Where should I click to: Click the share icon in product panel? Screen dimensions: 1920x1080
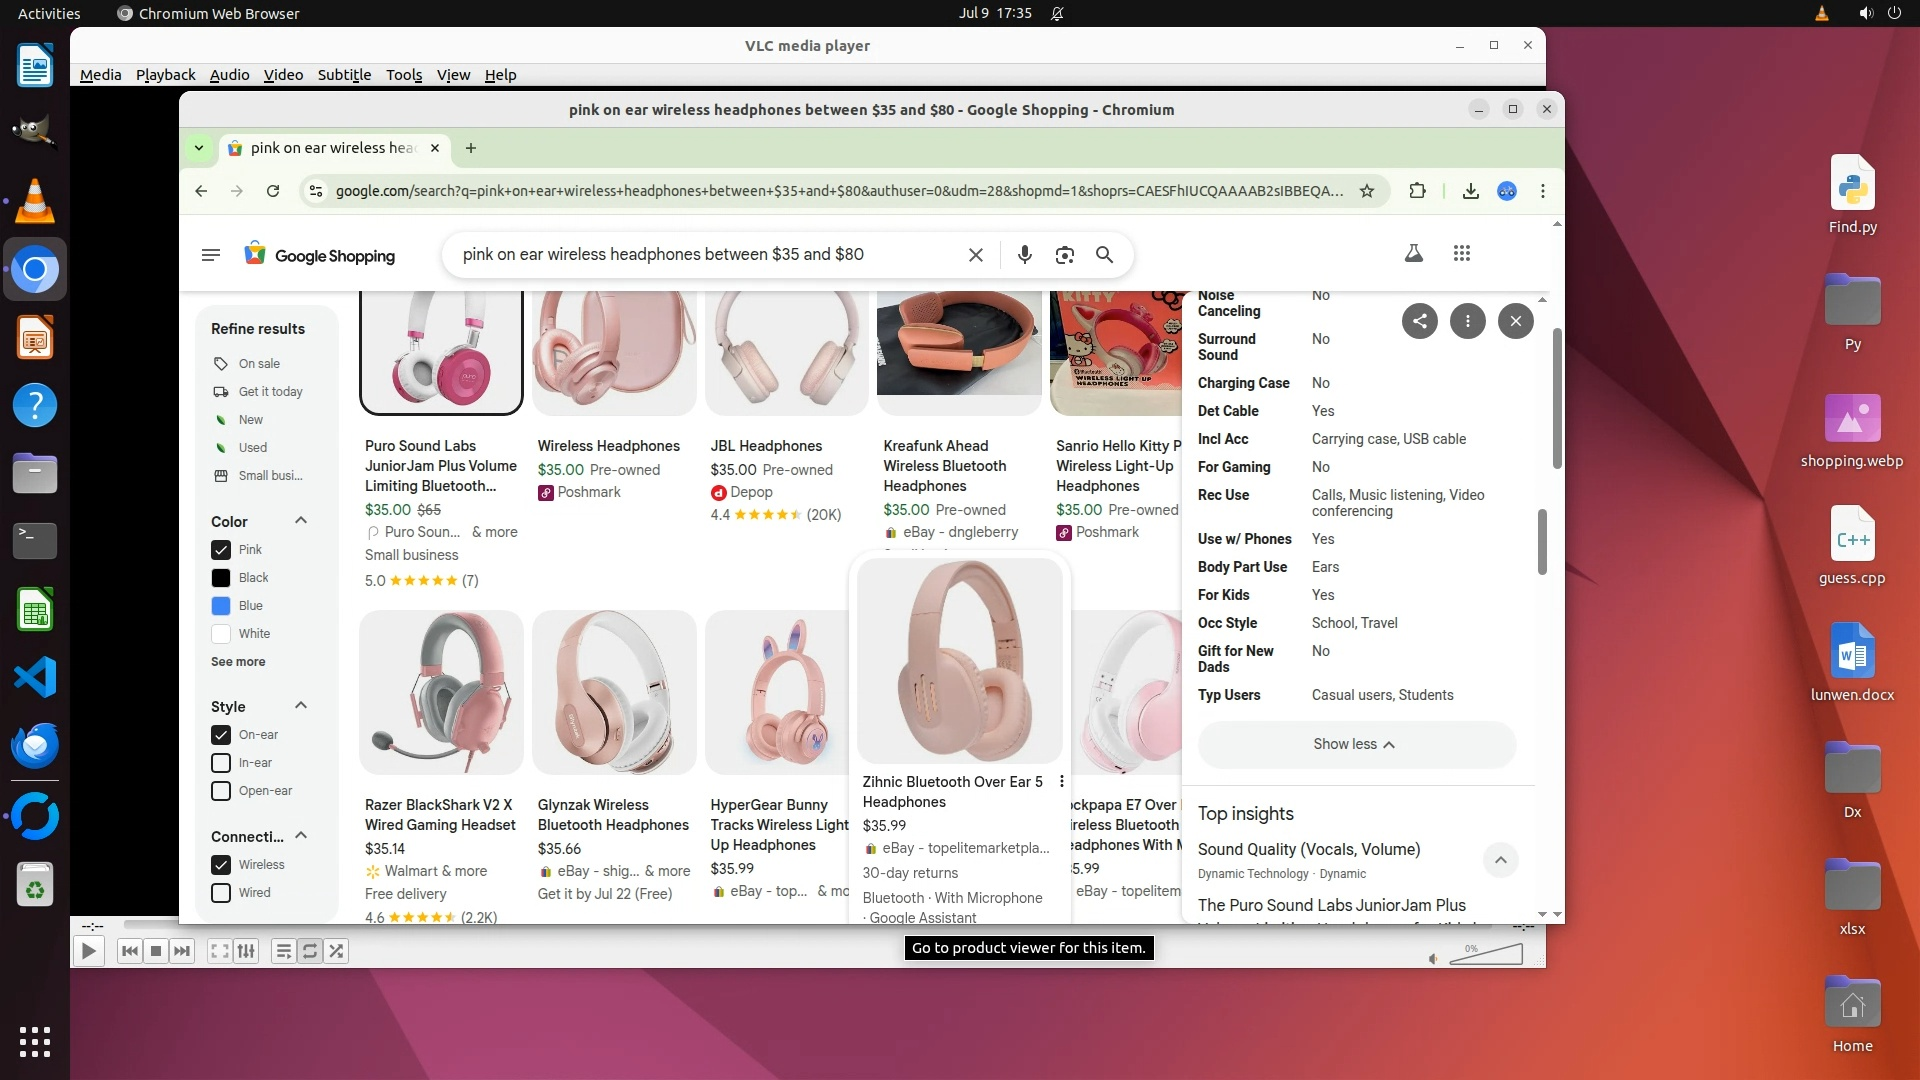click(1419, 321)
